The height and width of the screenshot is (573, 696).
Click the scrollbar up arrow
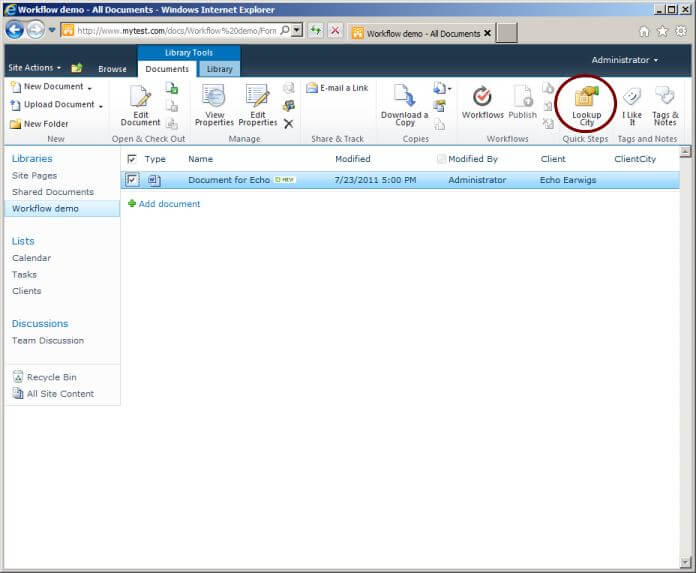point(685,152)
